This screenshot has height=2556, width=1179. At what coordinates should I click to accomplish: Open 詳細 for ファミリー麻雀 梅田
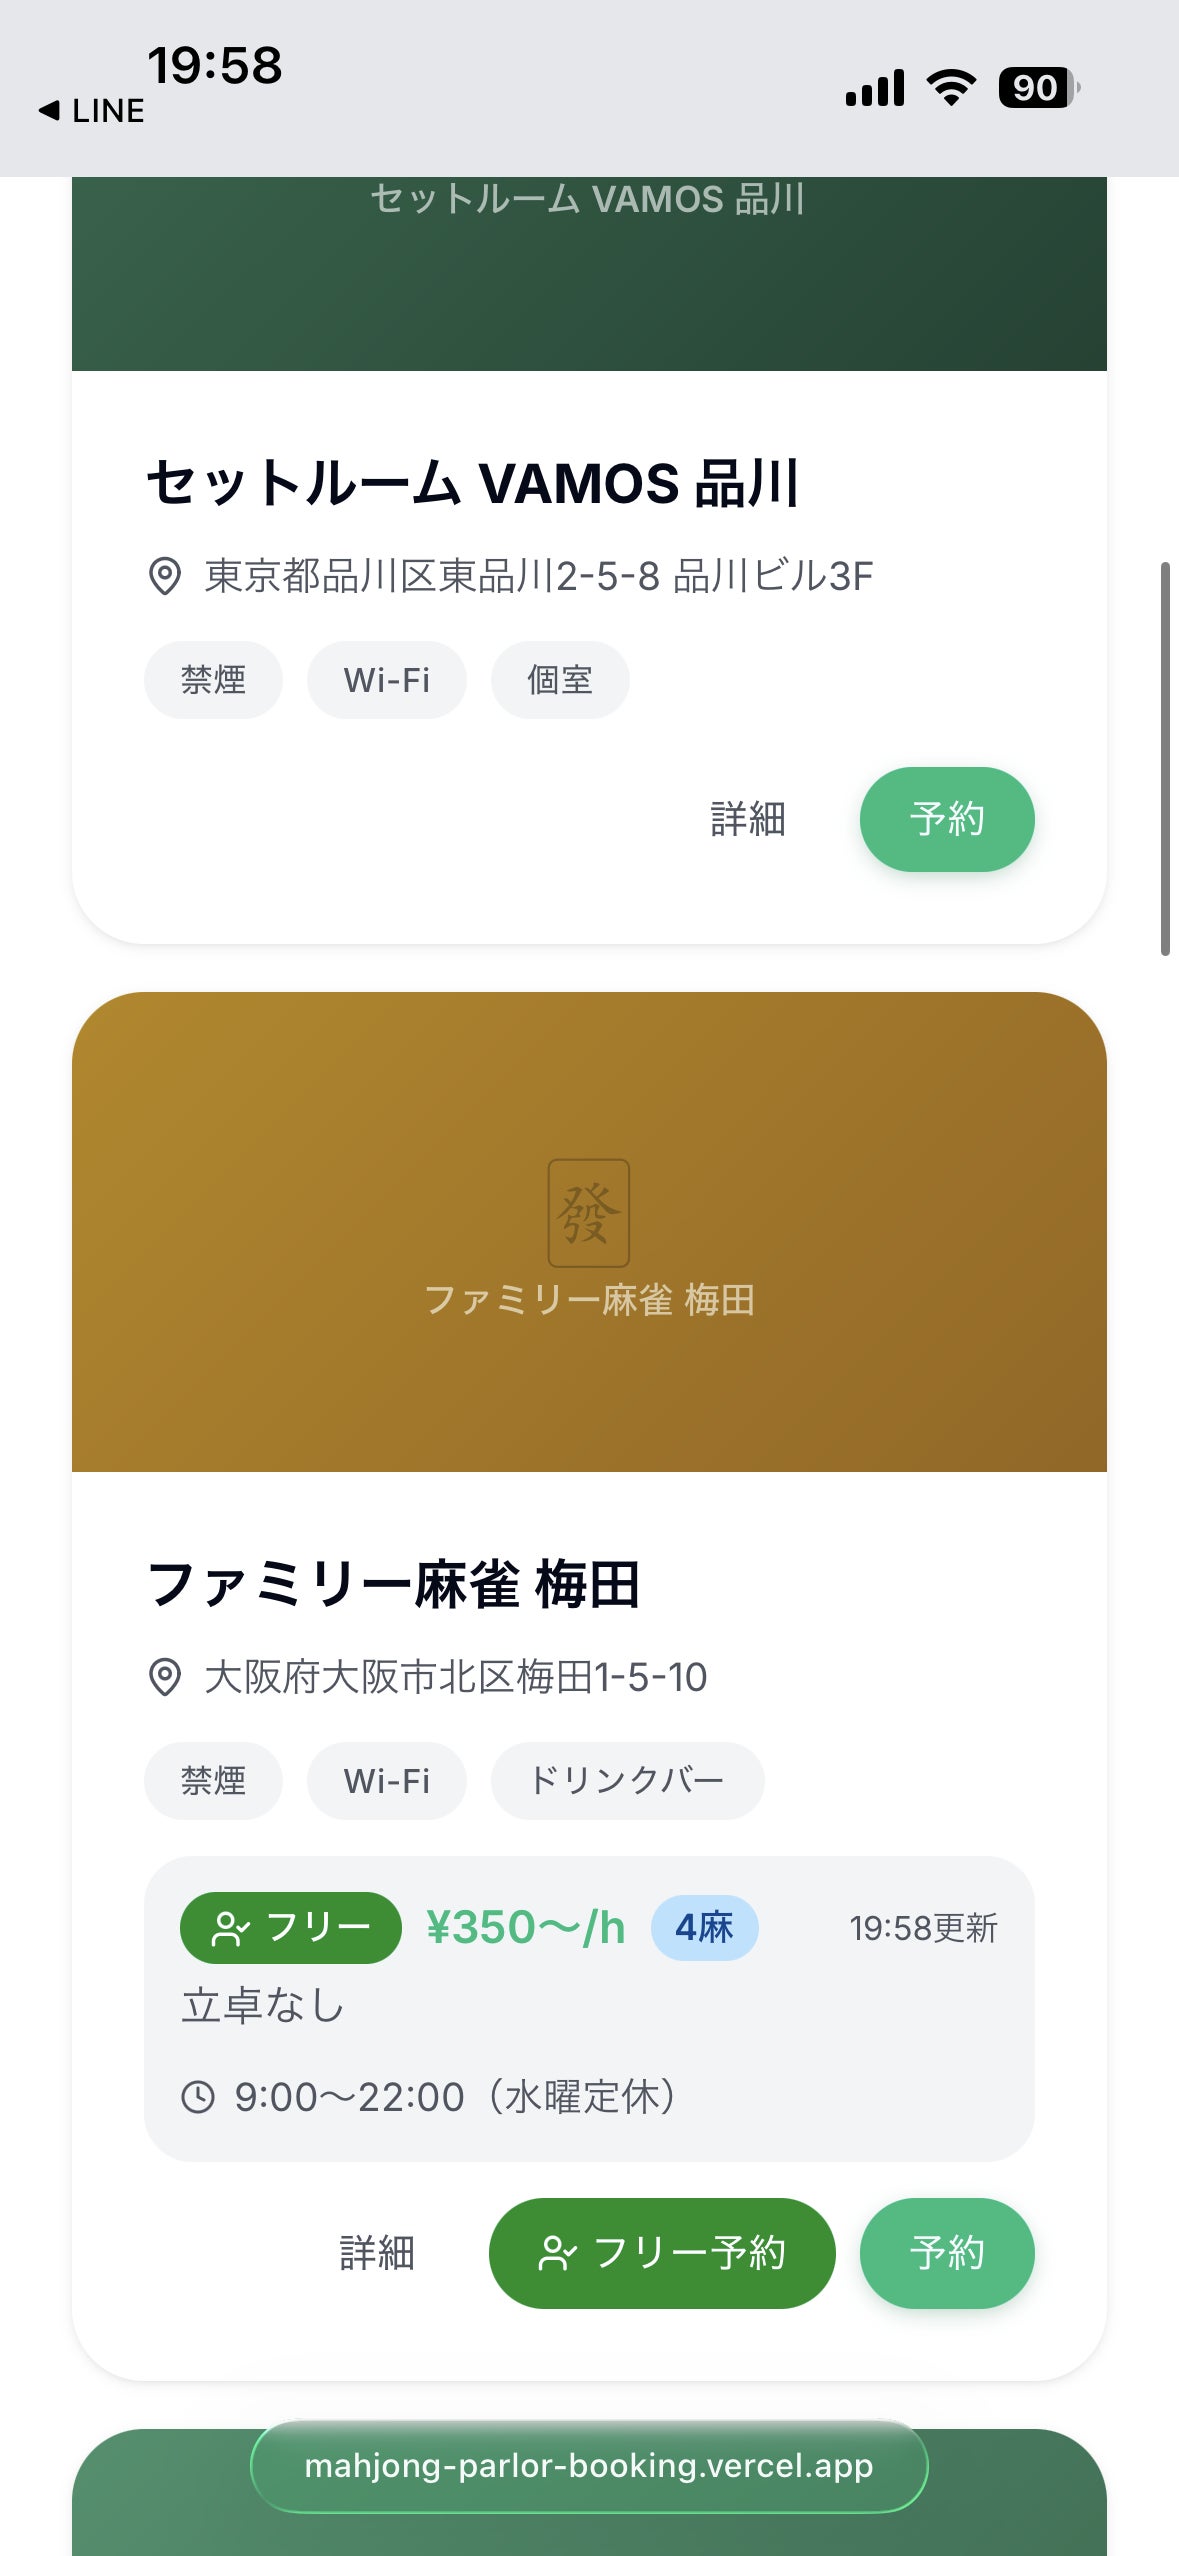377,2253
